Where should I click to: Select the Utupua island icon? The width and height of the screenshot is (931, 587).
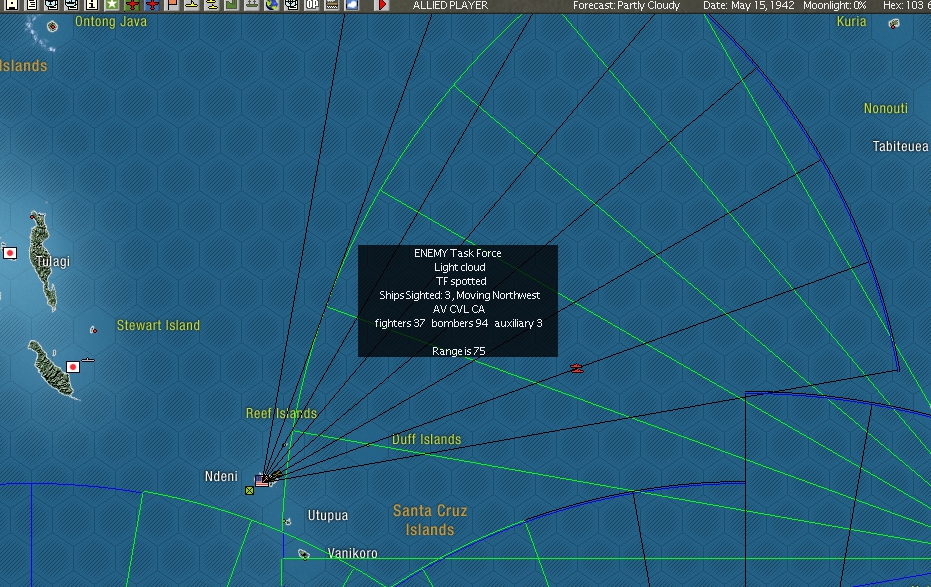pyautogui.click(x=287, y=522)
